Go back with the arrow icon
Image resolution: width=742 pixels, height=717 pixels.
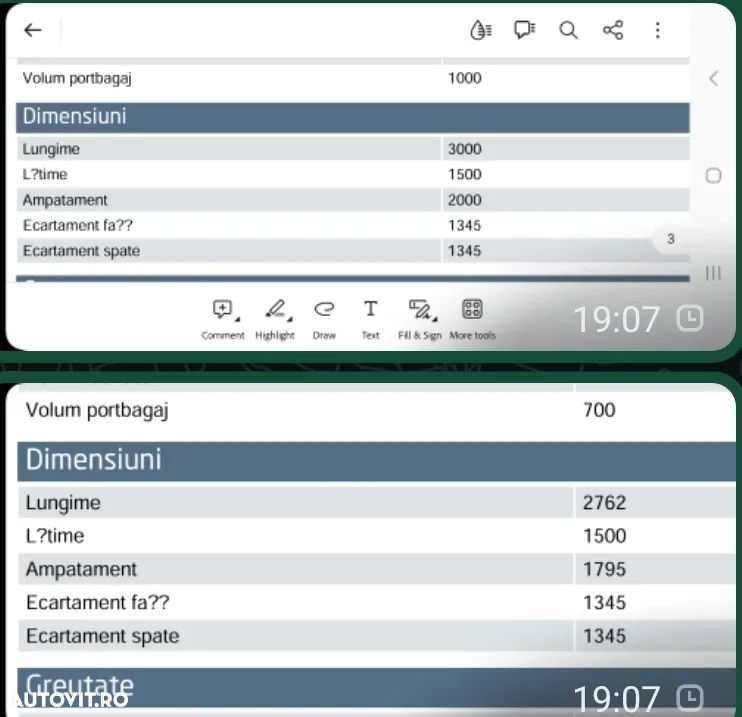(33, 30)
